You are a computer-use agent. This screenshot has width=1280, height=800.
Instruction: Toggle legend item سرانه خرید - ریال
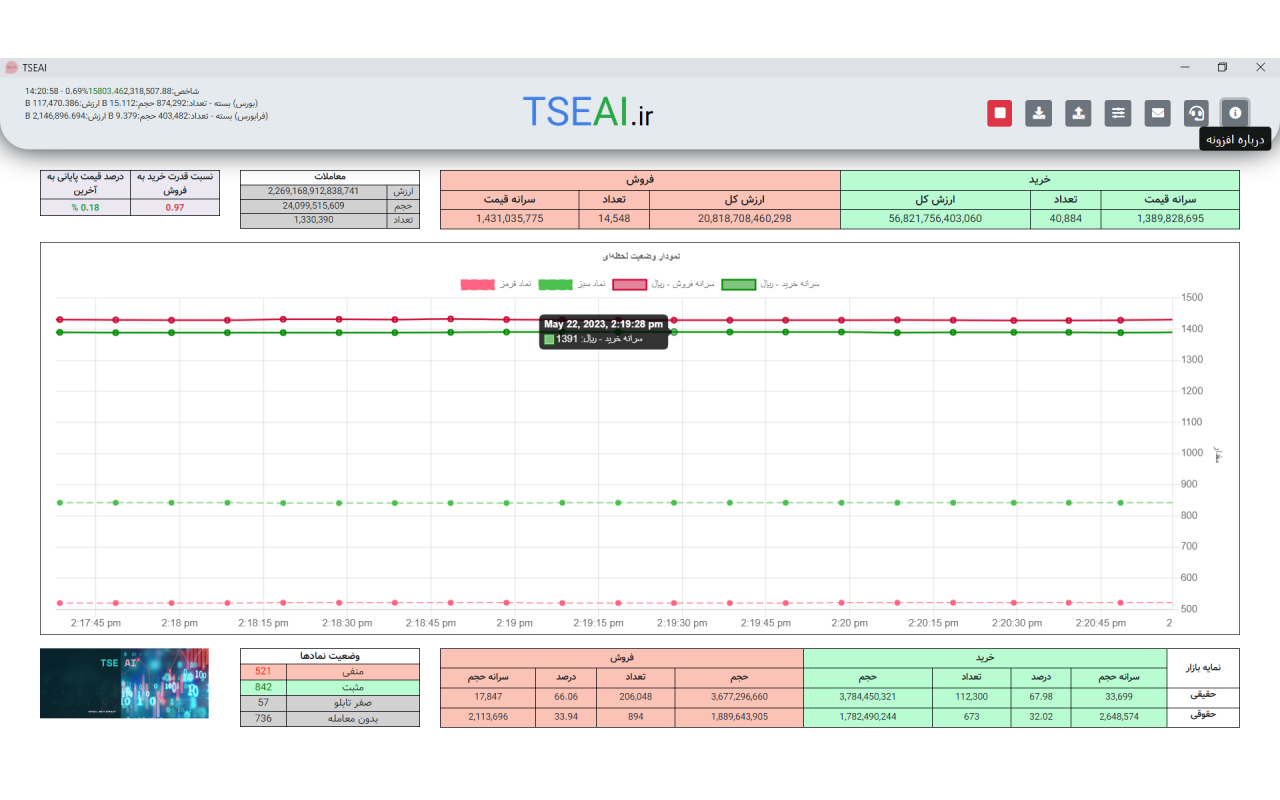click(x=770, y=284)
